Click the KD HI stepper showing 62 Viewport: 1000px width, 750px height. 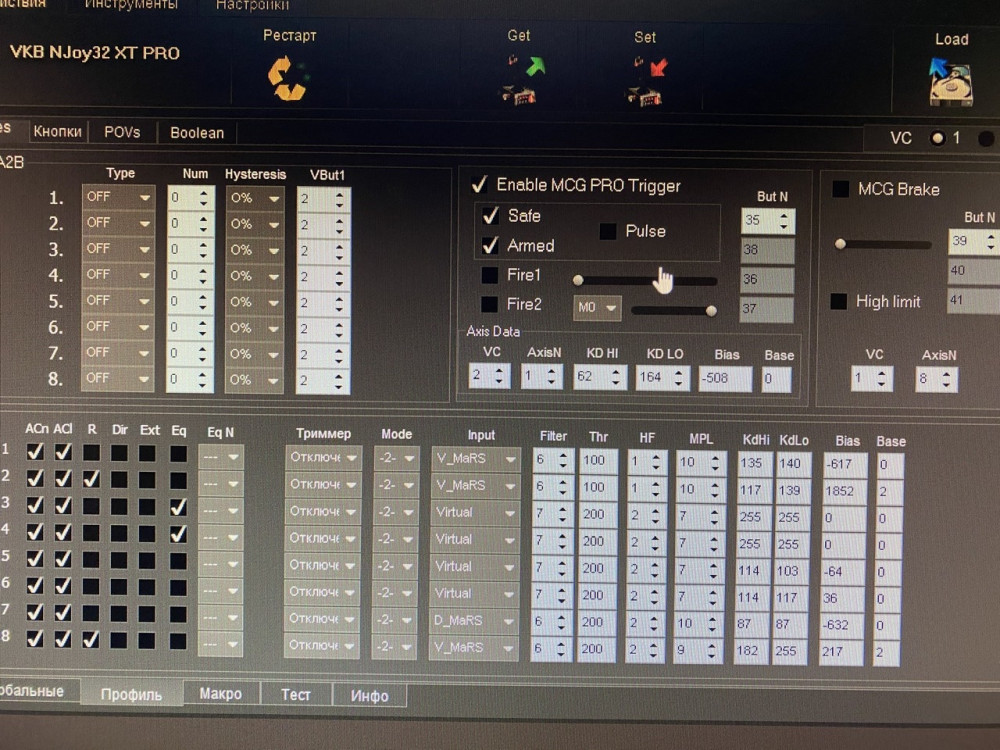[x=599, y=377]
